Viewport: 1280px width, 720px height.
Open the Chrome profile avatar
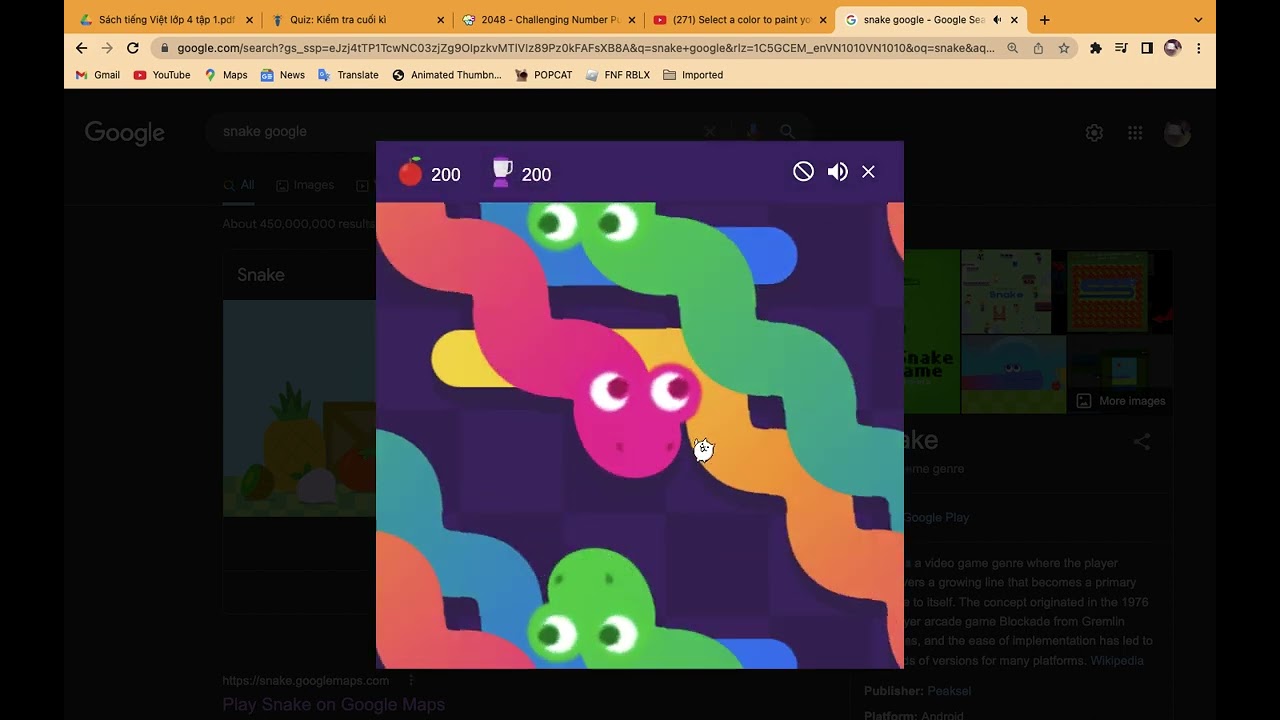click(1172, 48)
